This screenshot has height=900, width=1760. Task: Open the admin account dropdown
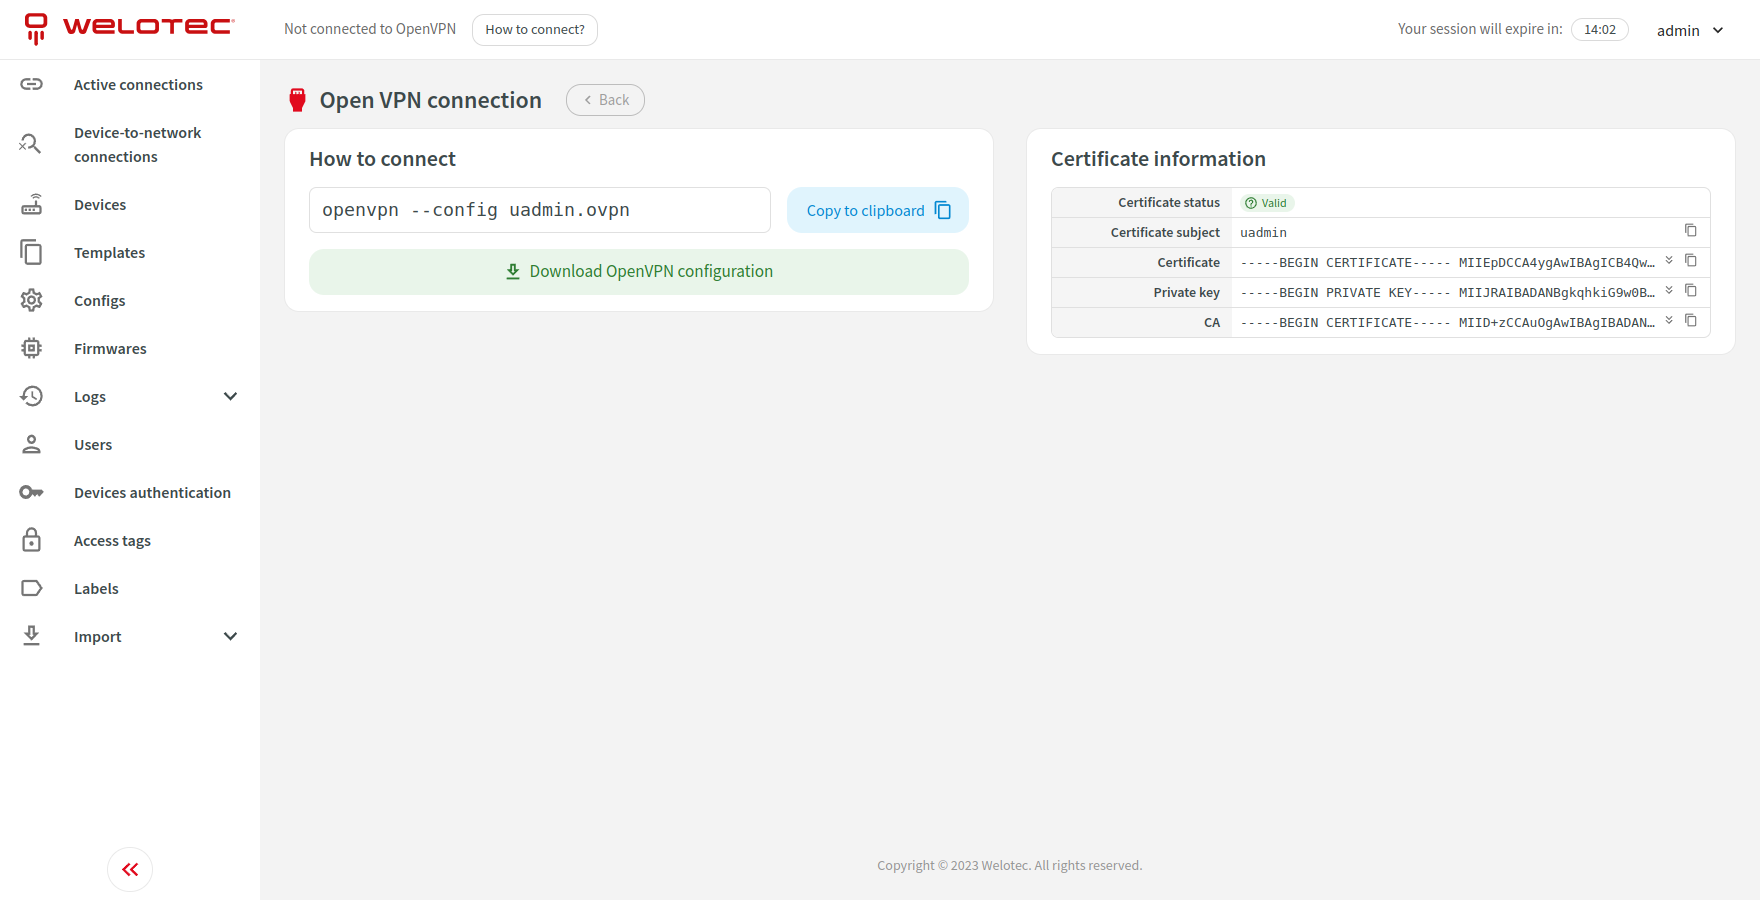point(1690,30)
